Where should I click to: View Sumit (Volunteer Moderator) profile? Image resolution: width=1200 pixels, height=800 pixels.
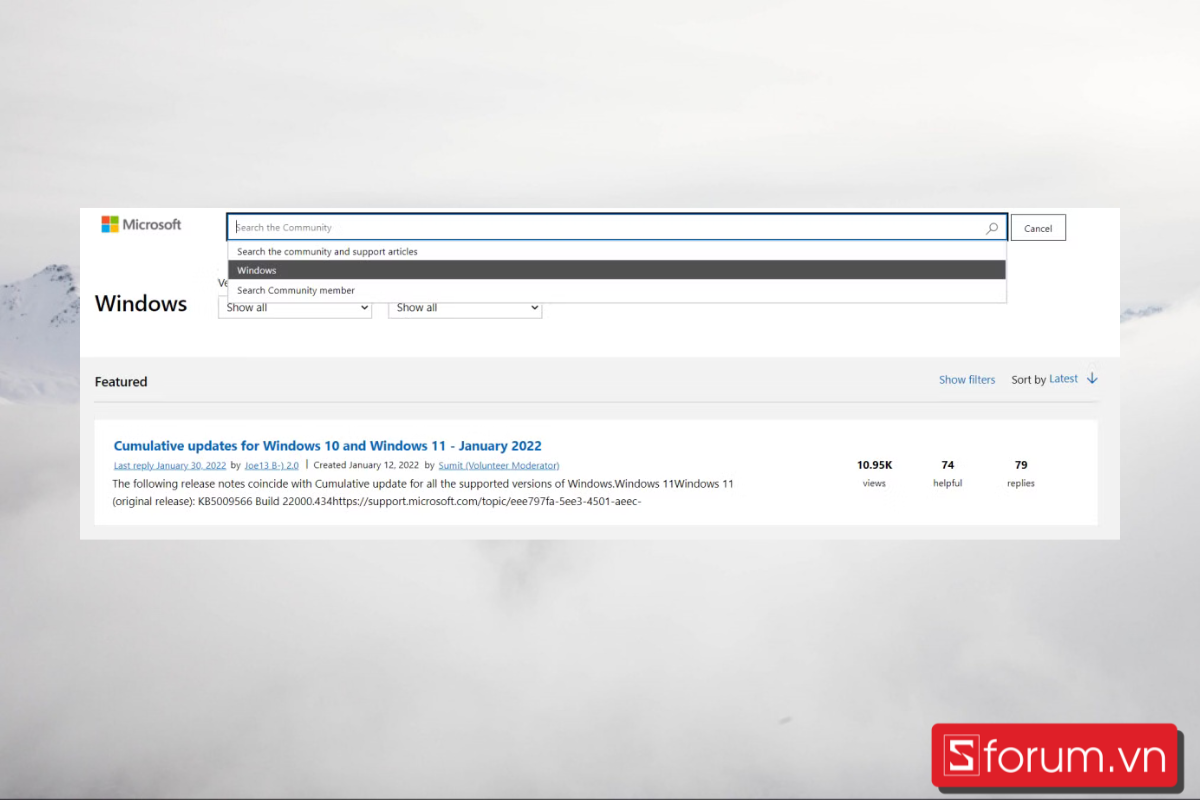[499, 465]
